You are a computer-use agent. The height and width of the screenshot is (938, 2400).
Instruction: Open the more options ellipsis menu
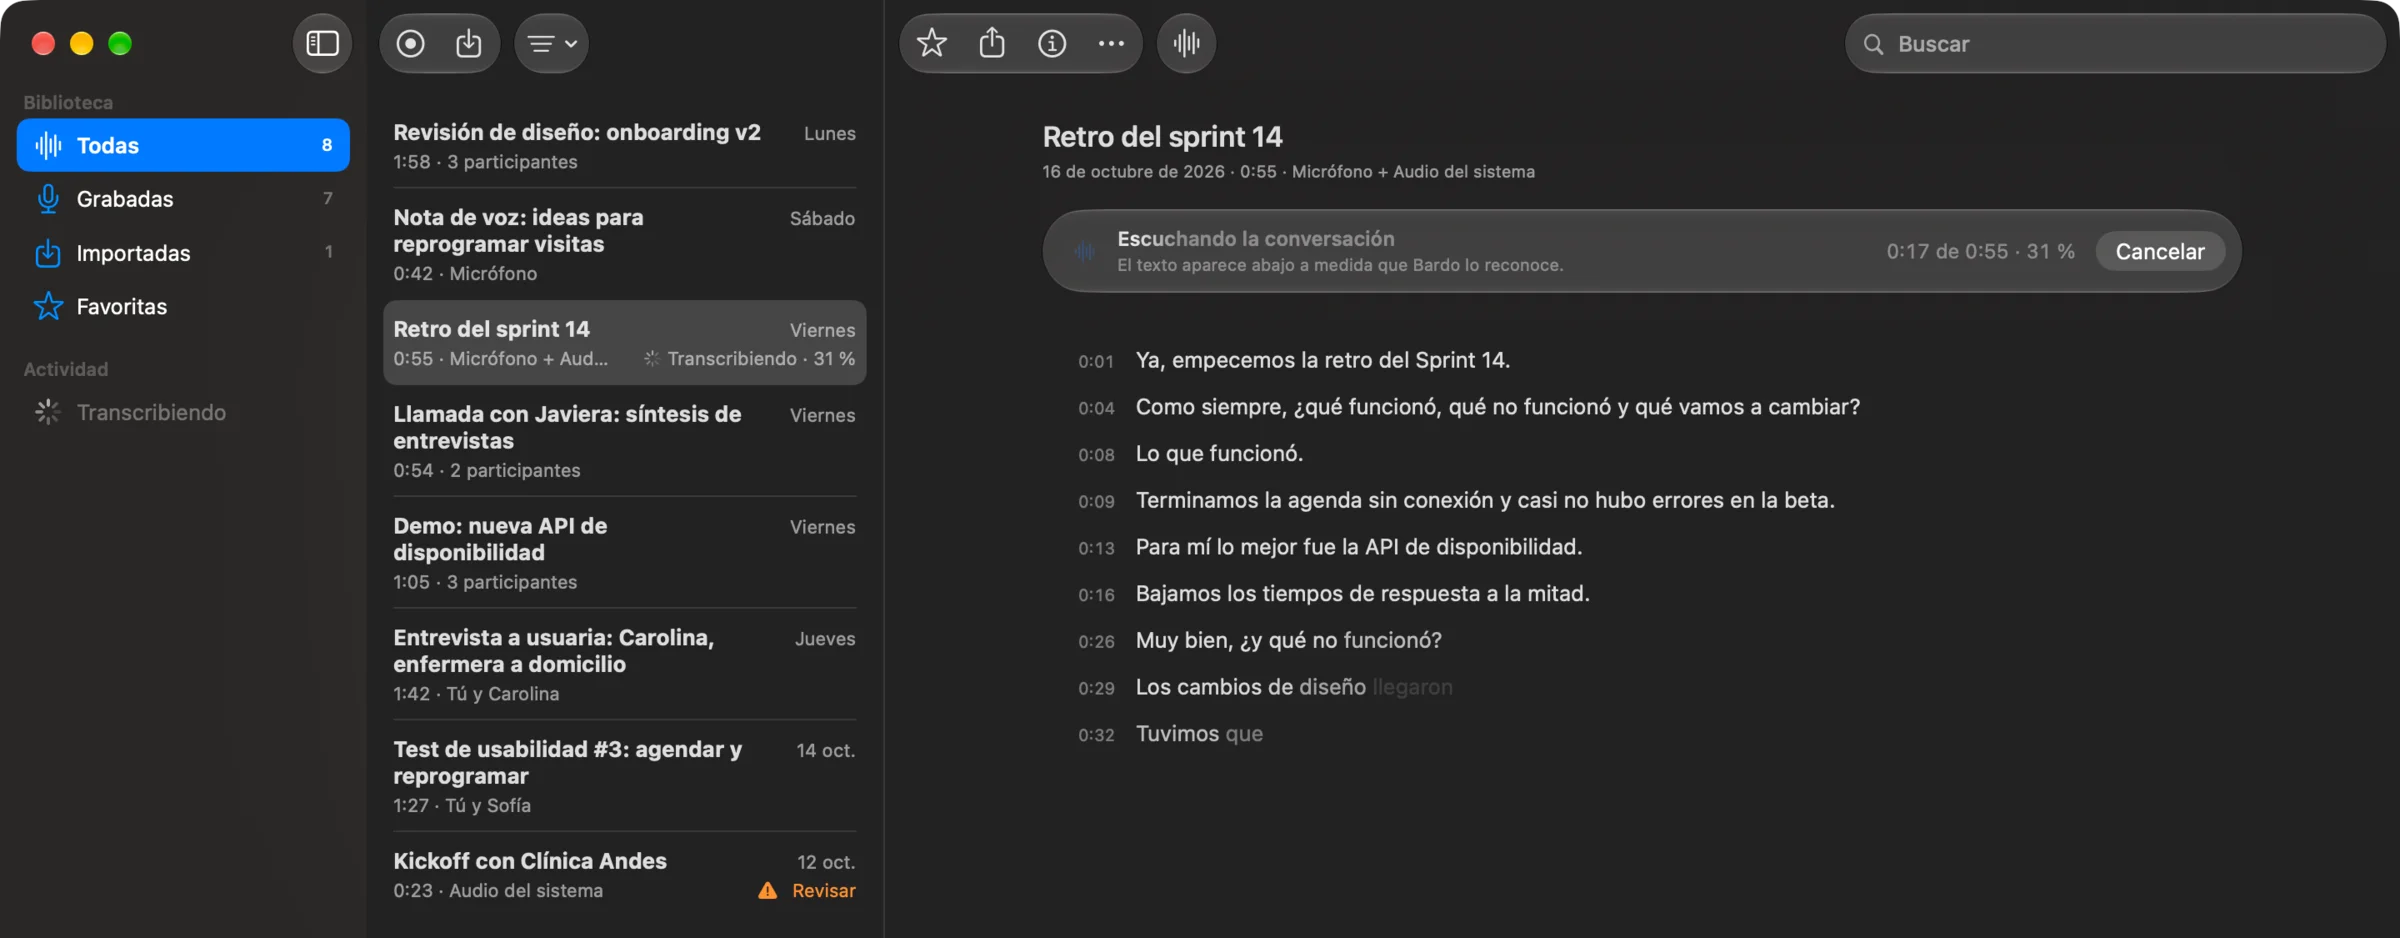(x=1111, y=43)
